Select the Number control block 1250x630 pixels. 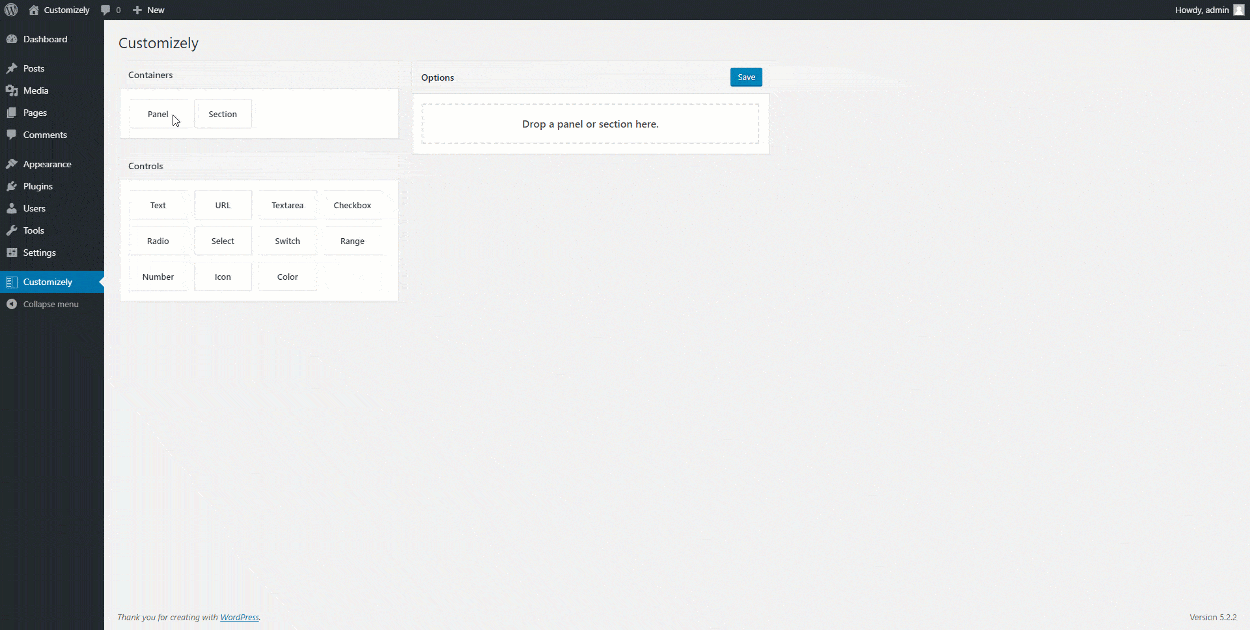pos(158,277)
